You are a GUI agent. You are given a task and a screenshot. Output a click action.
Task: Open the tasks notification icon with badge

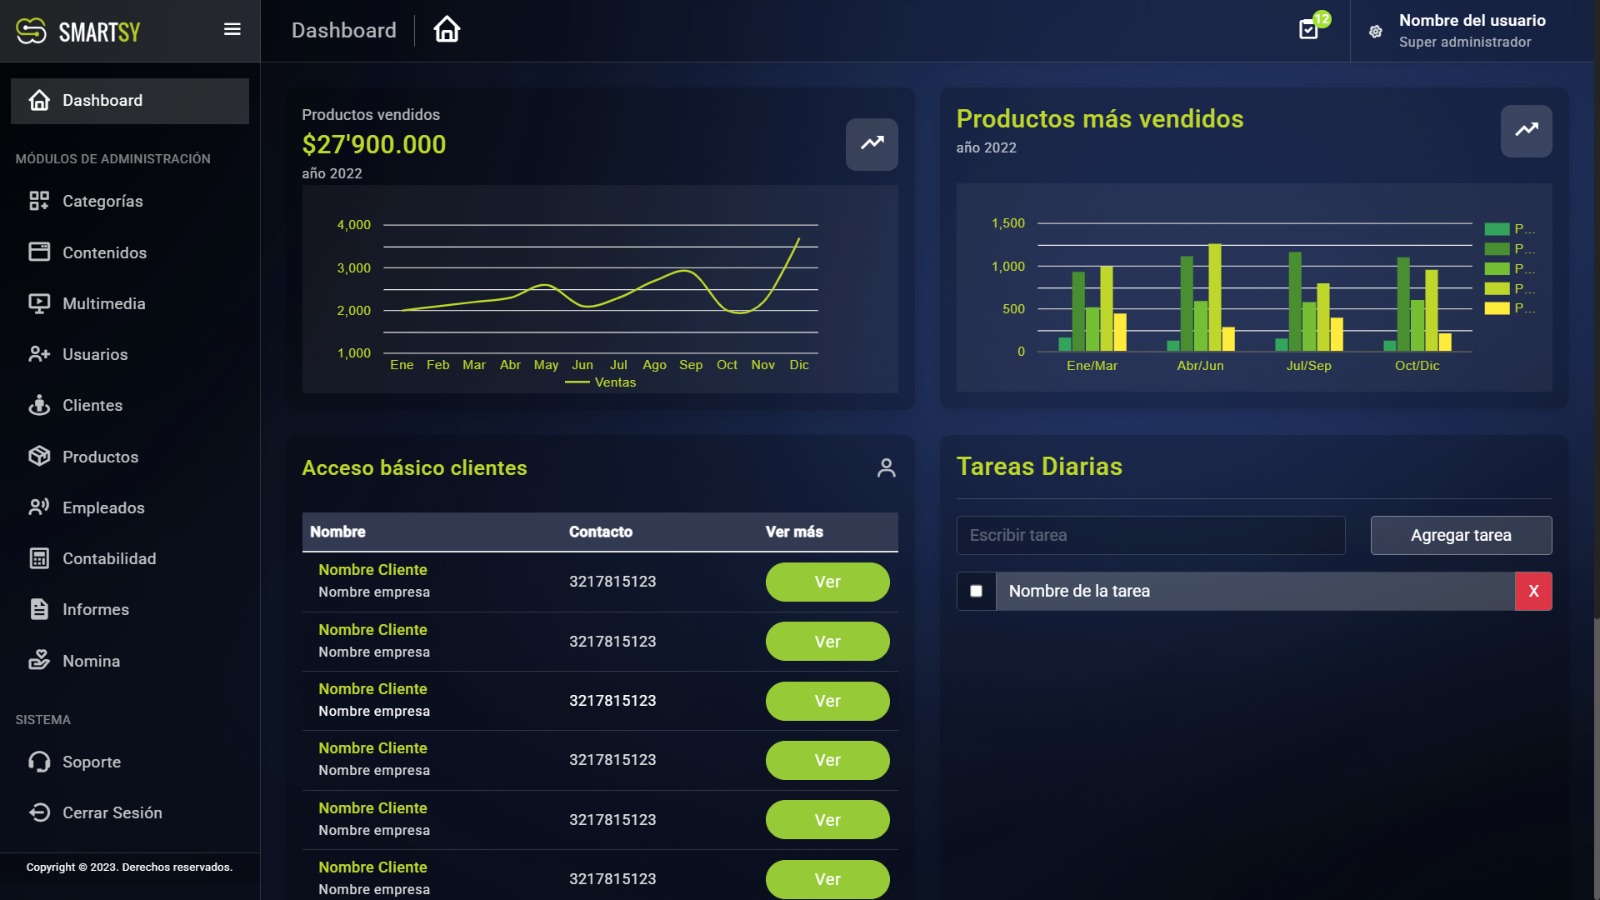[1309, 29]
